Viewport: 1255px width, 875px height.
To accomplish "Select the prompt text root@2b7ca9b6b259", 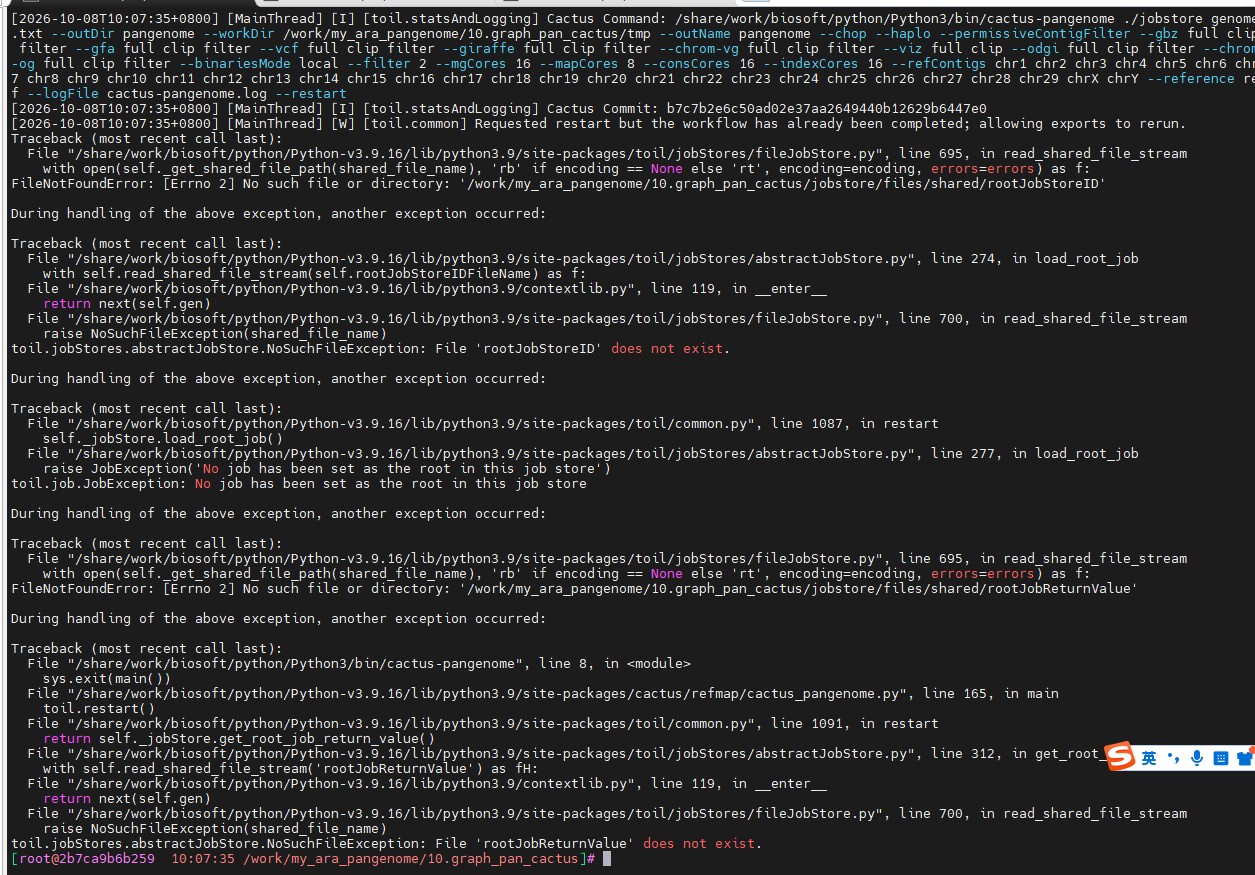I will (x=87, y=859).
